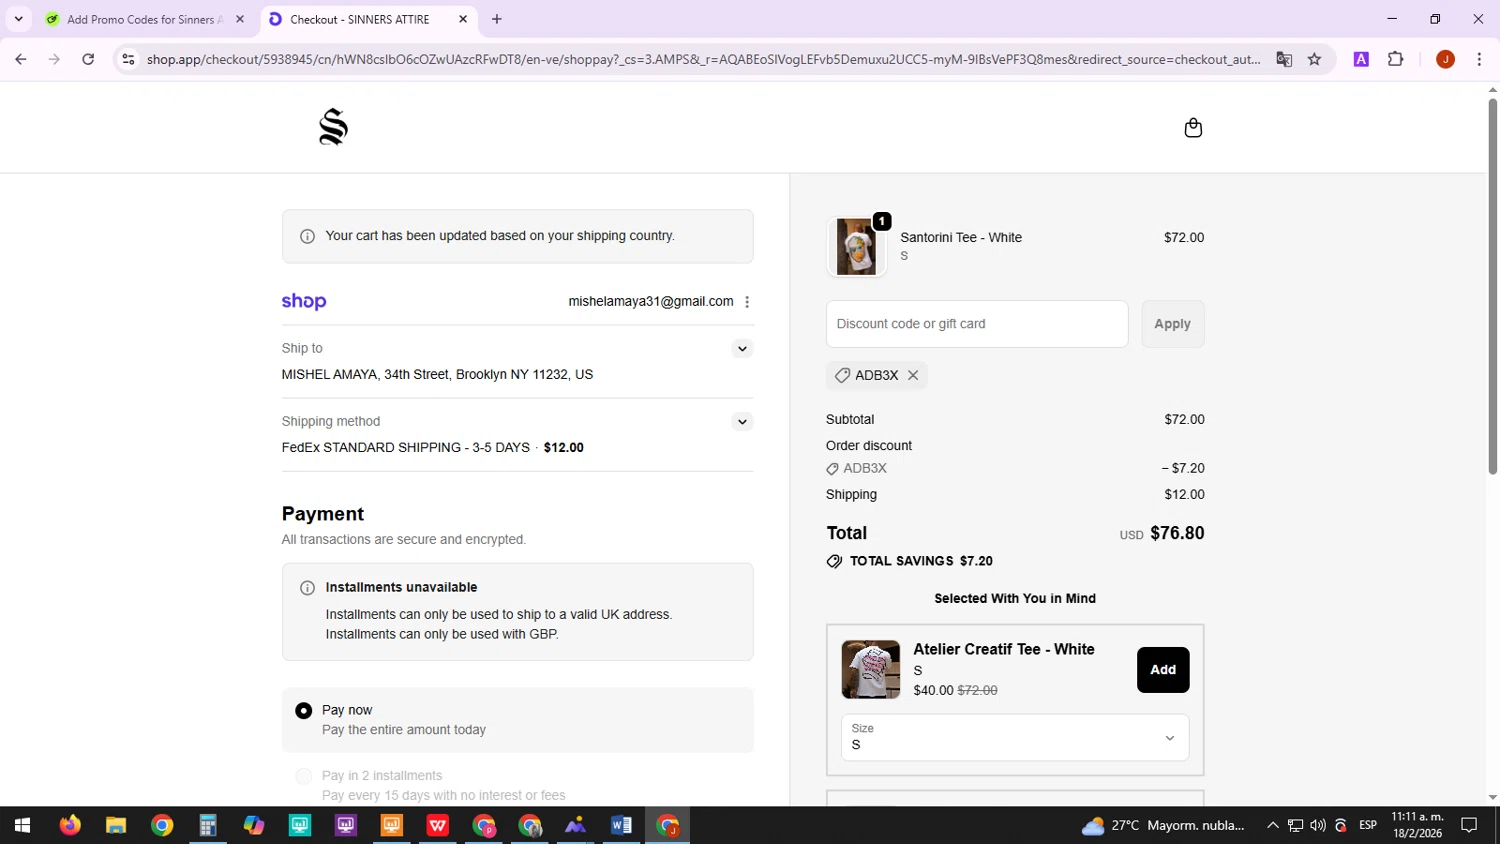Close the Checkout - SINNERS ATTIRE tab

pyautogui.click(x=463, y=19)
